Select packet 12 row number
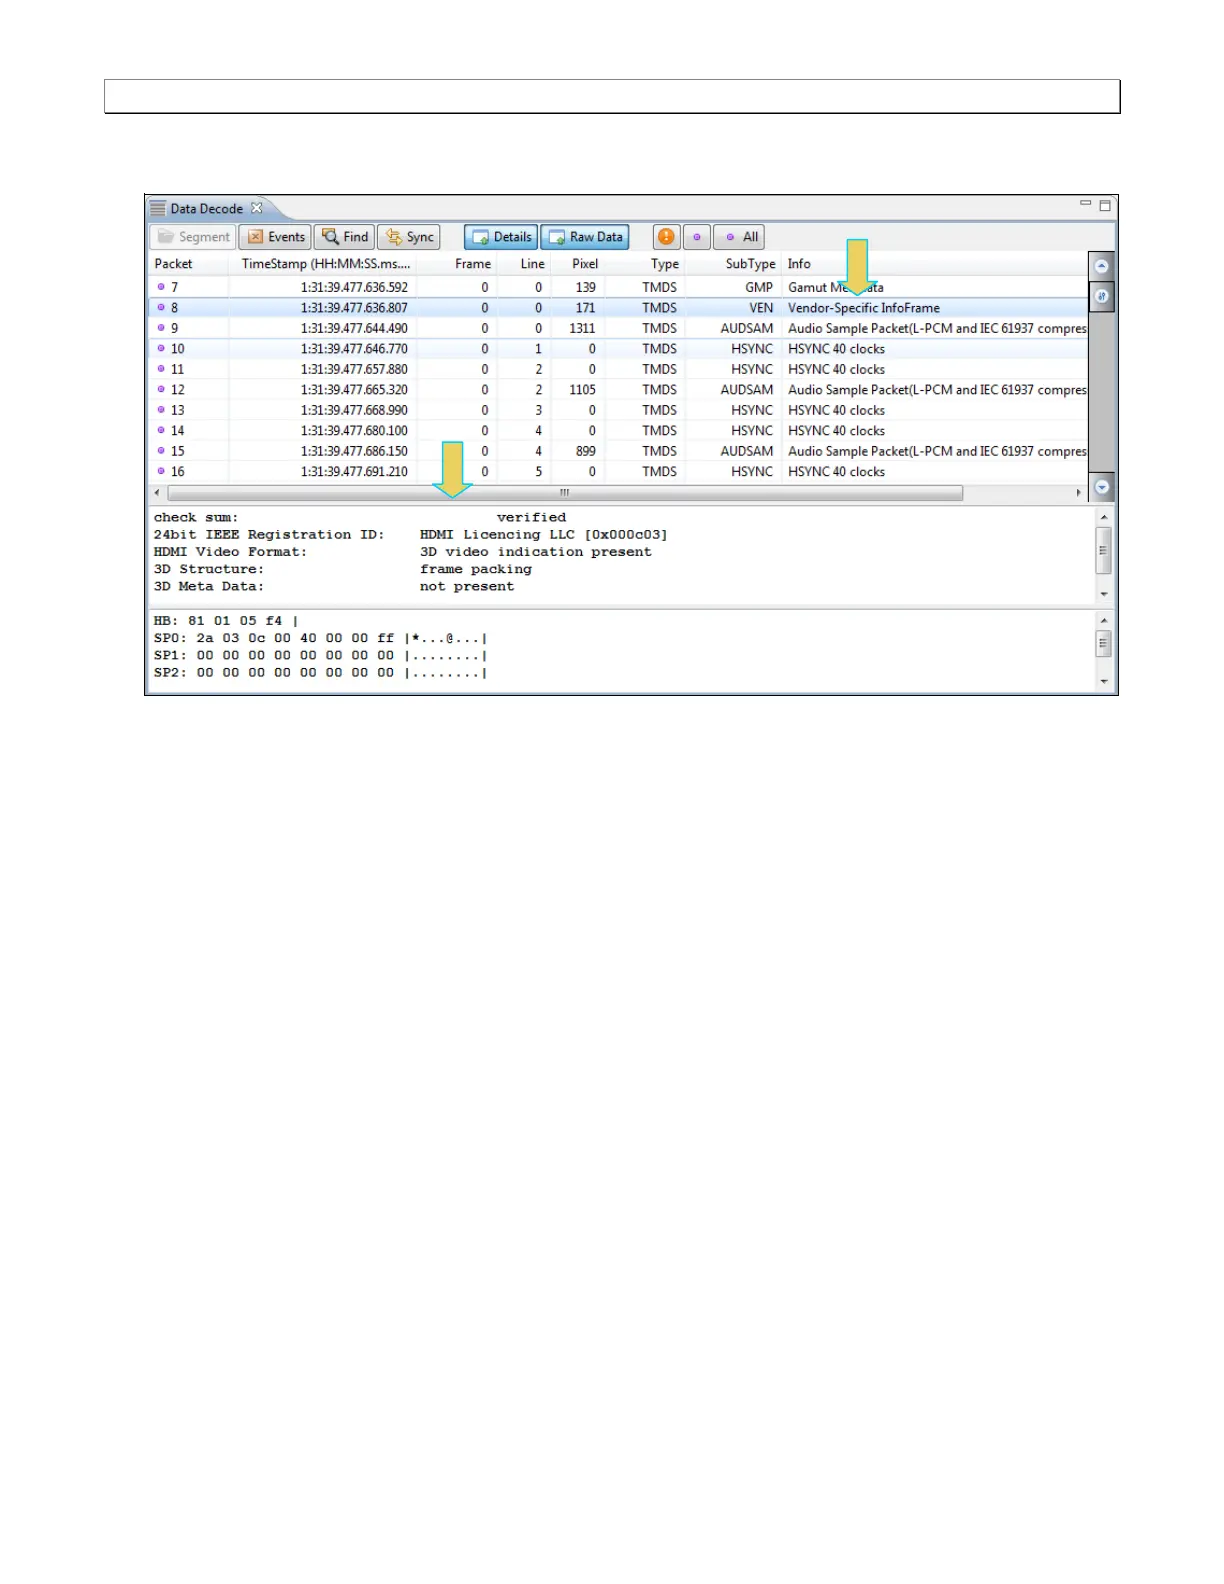 click(x=177, y=390)
